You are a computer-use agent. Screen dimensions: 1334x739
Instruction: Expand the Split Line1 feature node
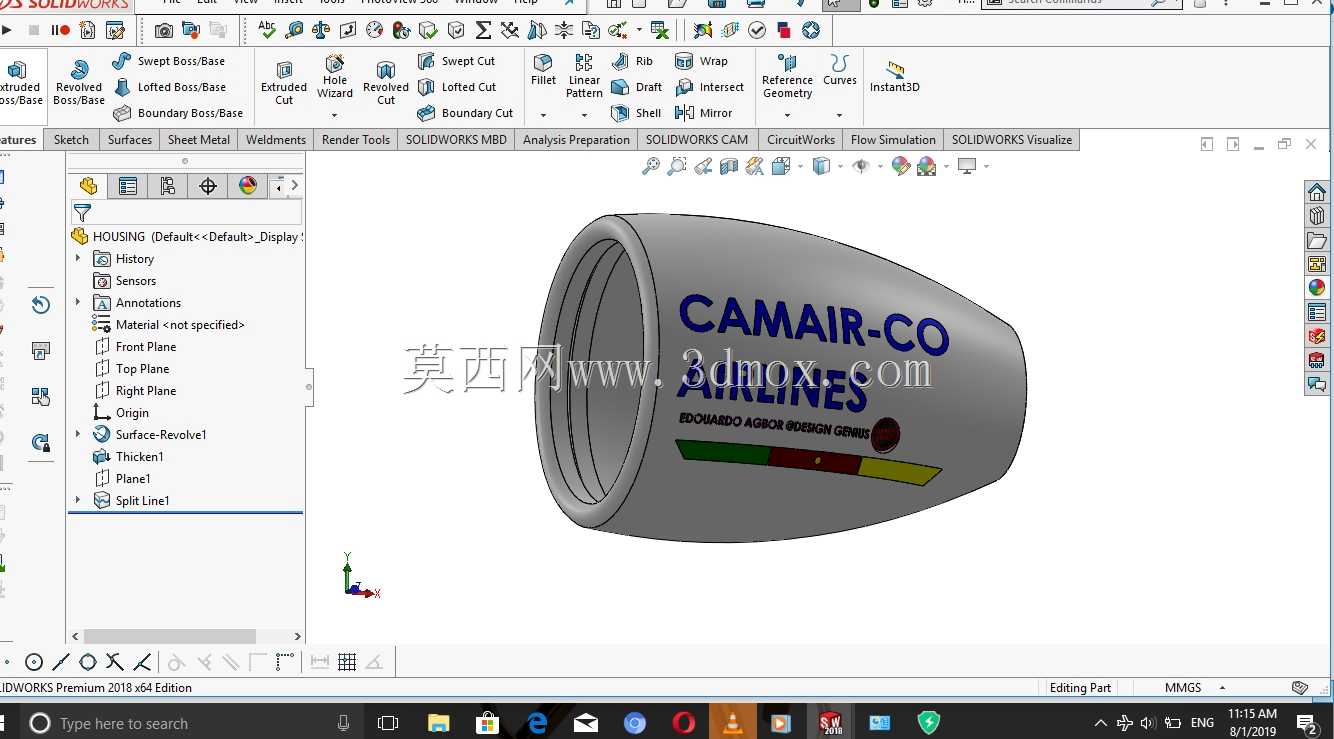click(x=78, y=501)
